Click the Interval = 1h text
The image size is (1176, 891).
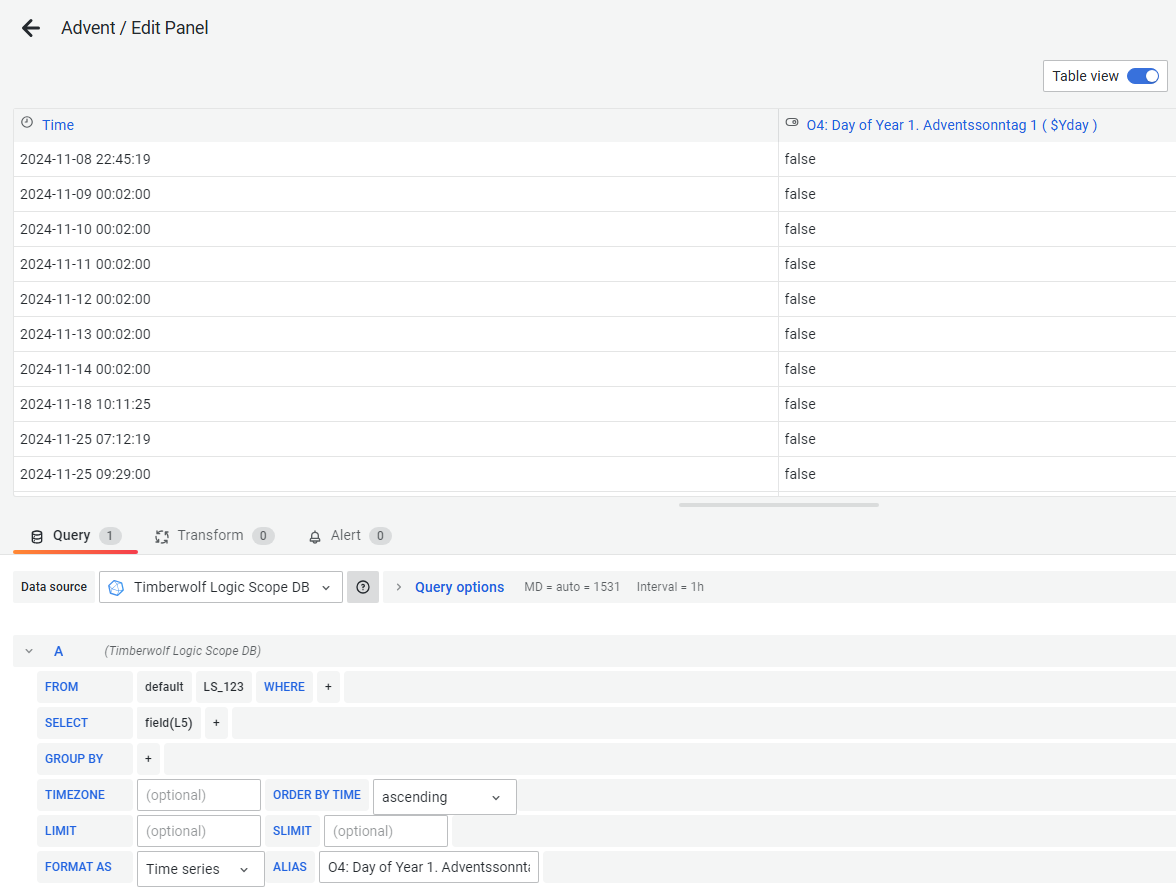click(670, 587)
